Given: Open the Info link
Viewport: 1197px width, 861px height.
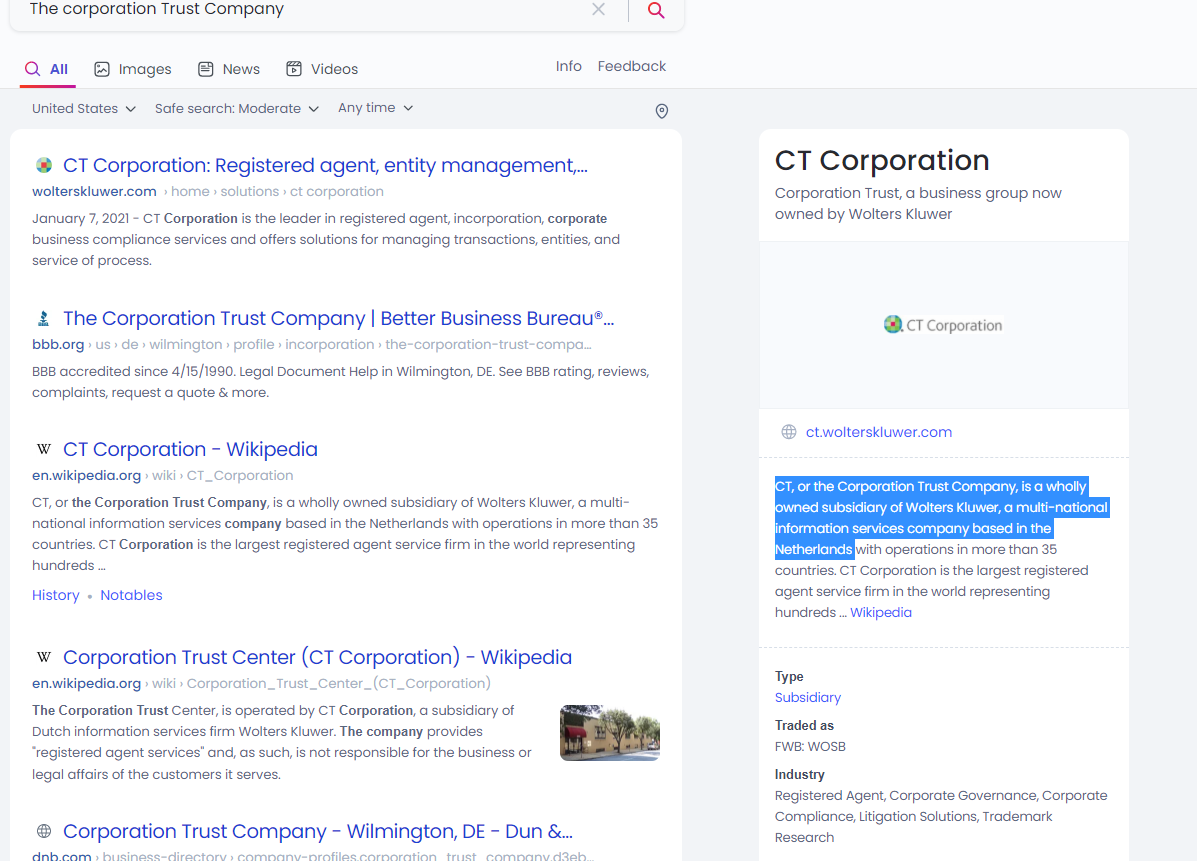Looking at the screenshot, I should 569,66.
